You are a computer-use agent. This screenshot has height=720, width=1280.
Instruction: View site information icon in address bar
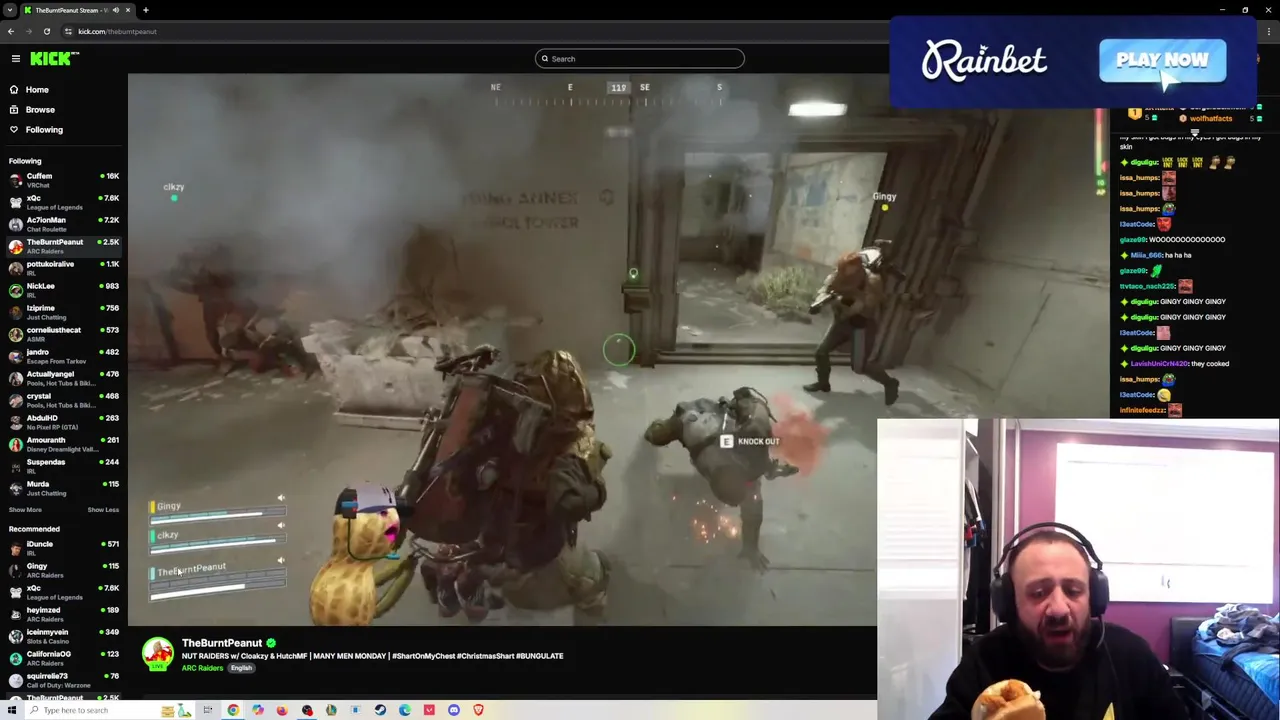[x=68, y=31]
